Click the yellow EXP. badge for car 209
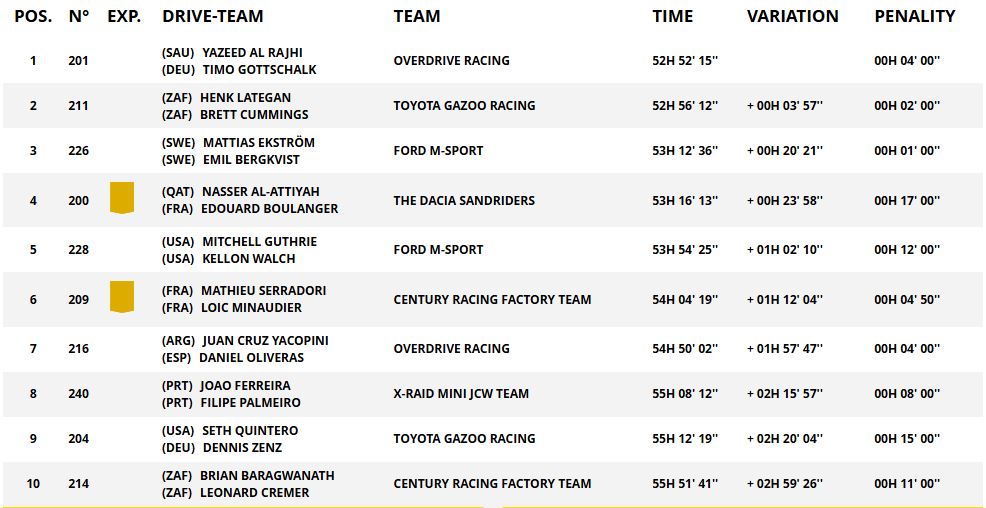The width and height of the screenshot is (986, 508). [x=122, y=296]
